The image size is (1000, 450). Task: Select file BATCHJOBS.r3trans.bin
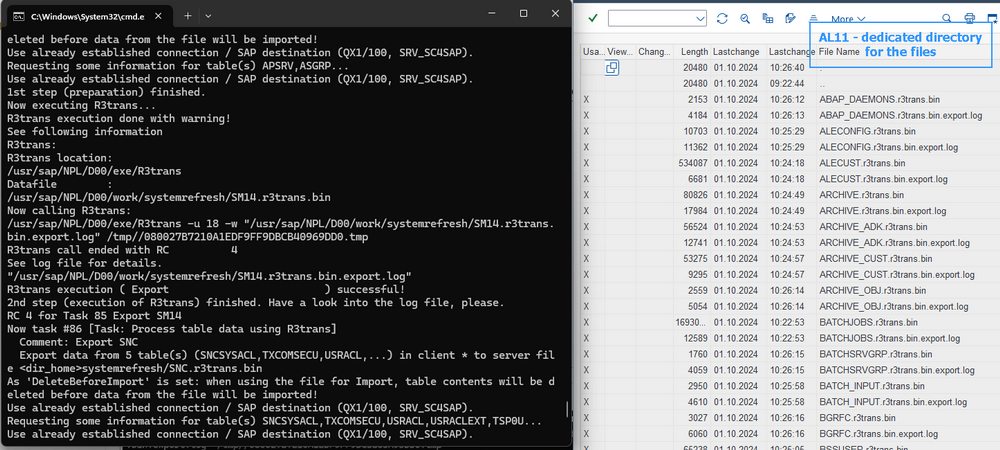click(x=869, y=323)
